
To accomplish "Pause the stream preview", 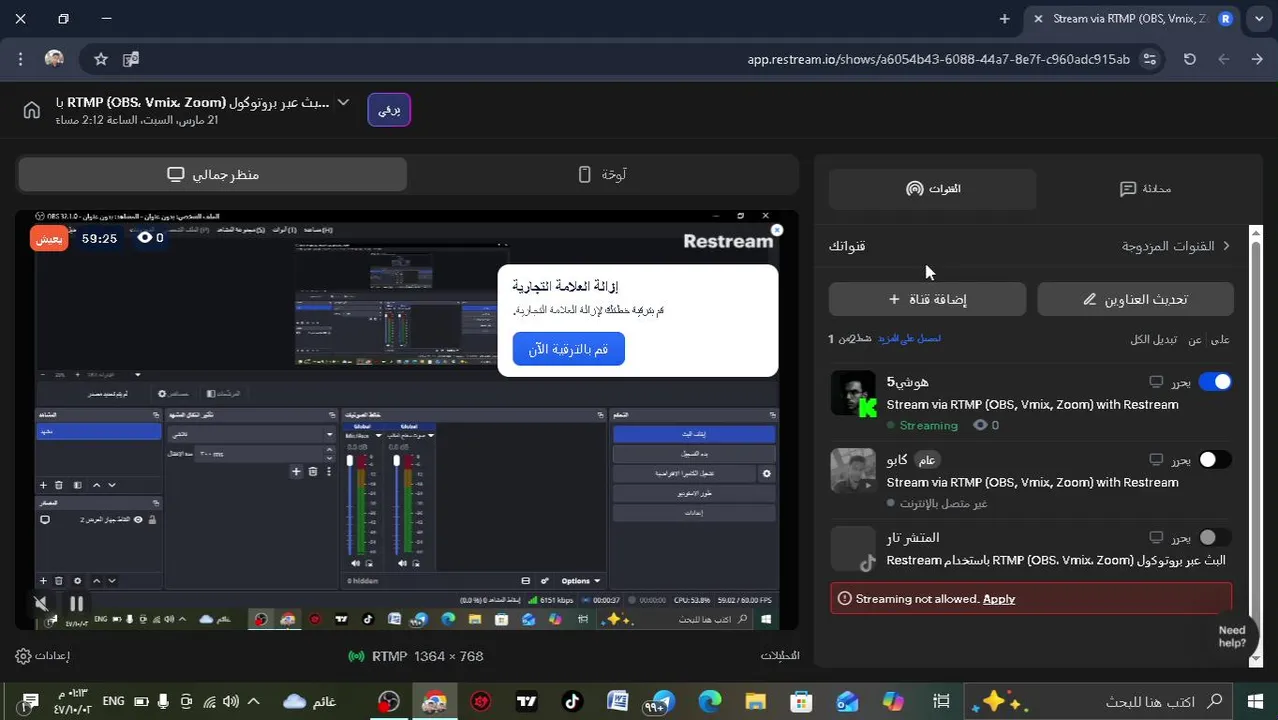I will pyautogui.click(x=76, y=603).
